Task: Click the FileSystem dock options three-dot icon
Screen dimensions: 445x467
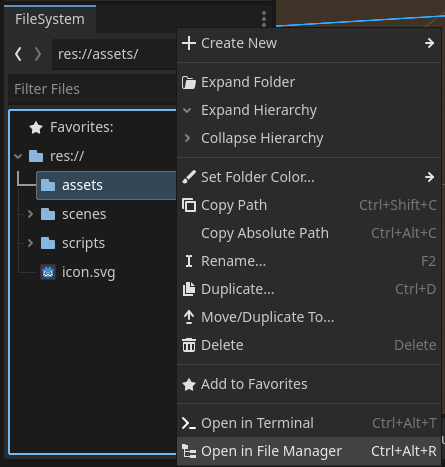Action: (264, 19)
